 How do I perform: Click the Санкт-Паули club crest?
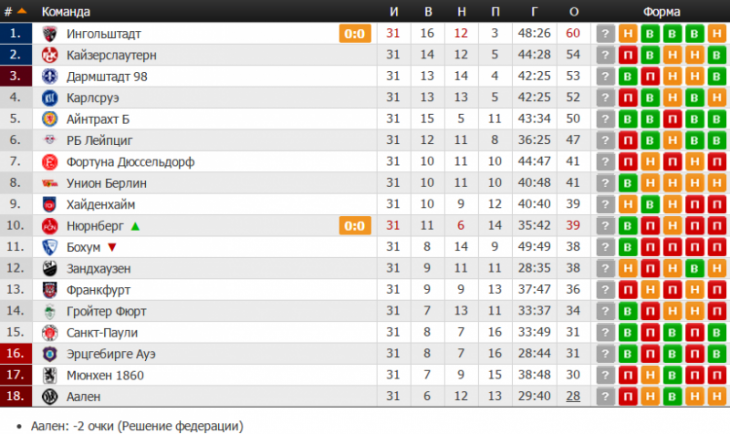[x=49, y=332]
